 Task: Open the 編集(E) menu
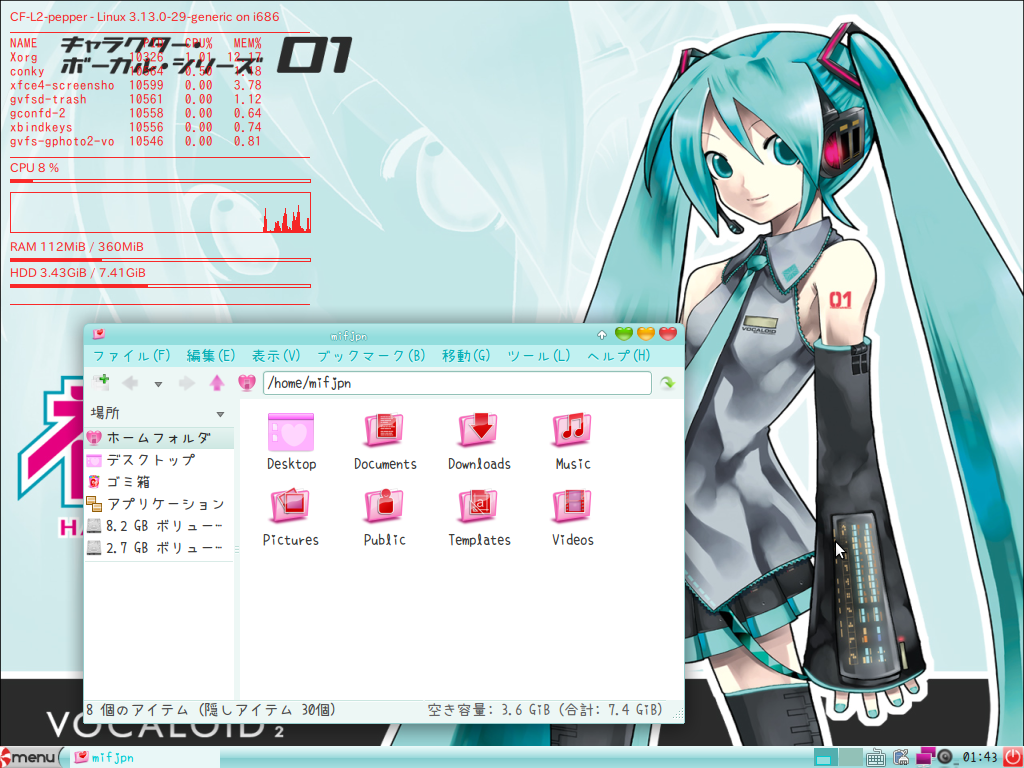(210, 355)
